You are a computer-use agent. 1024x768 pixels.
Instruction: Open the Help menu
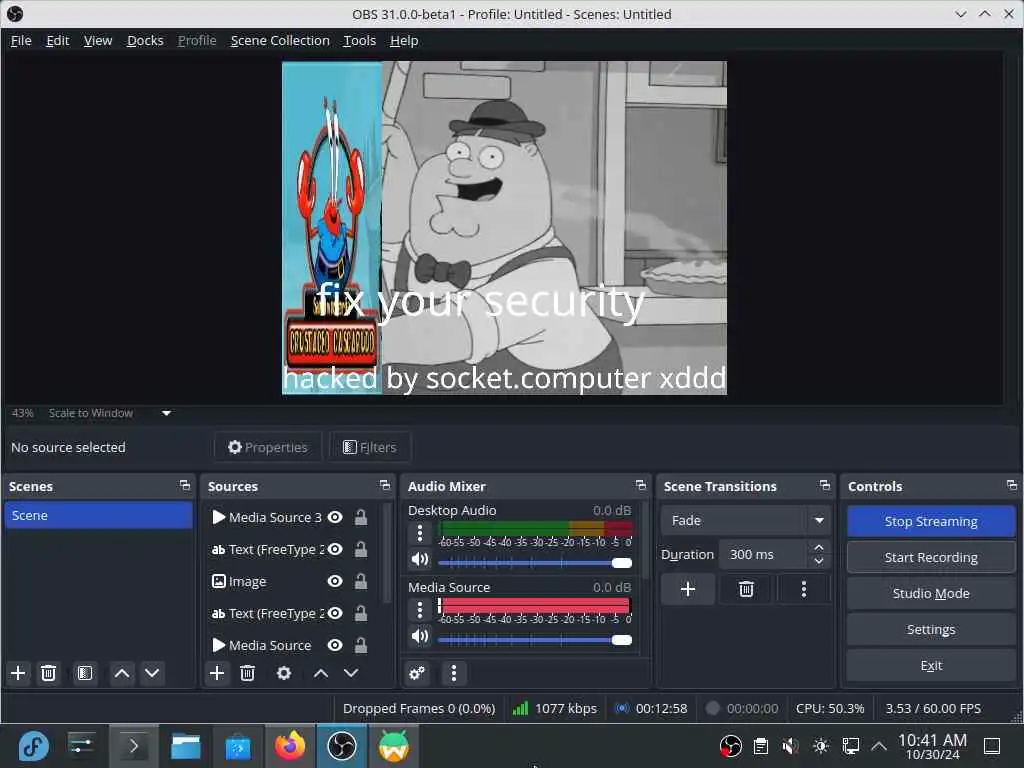[404, 40]
